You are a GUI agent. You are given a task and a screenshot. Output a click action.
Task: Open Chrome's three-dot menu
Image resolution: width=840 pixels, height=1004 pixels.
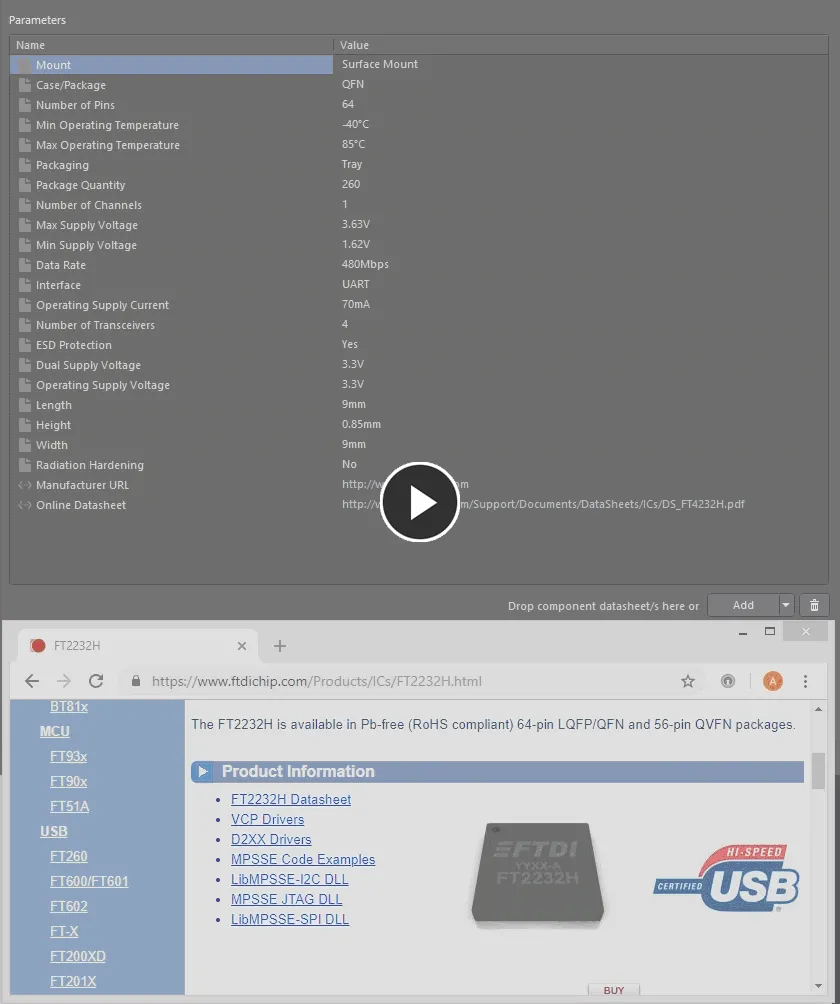tap(805, 681)
